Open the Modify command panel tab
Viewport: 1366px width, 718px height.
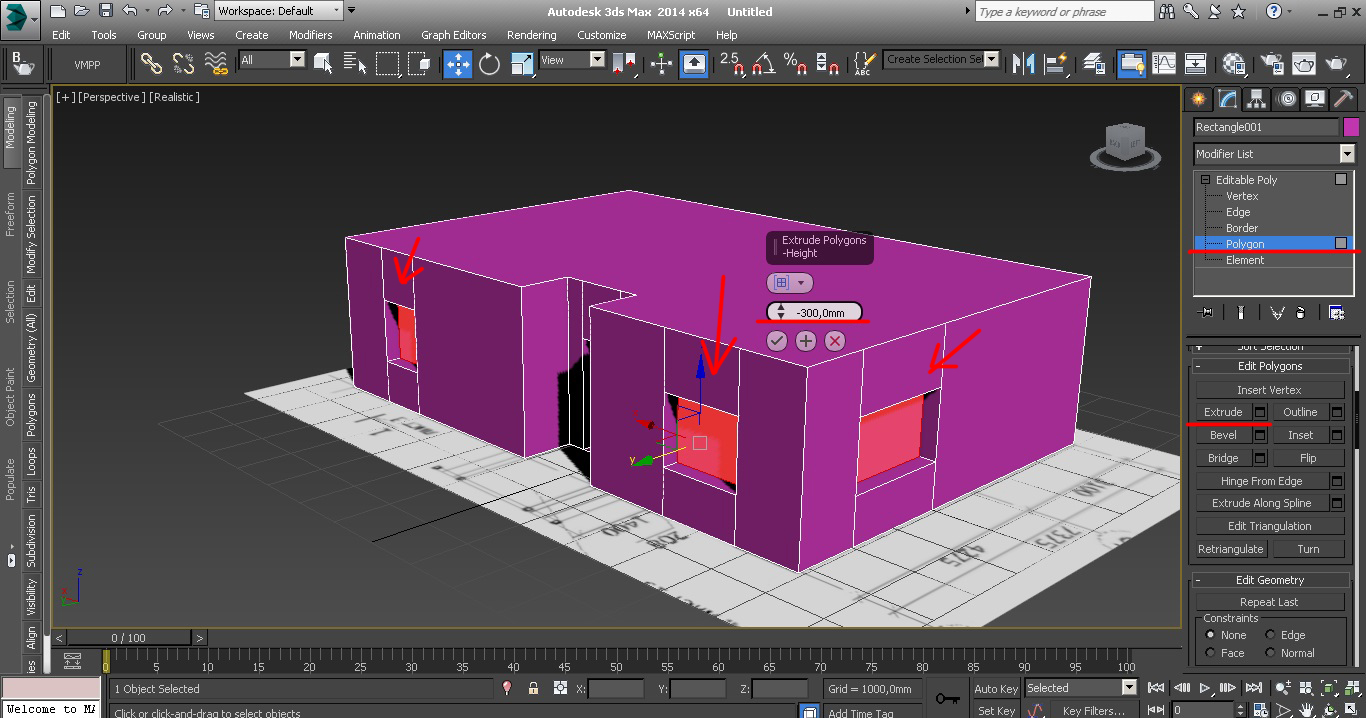coord(1227,99)
